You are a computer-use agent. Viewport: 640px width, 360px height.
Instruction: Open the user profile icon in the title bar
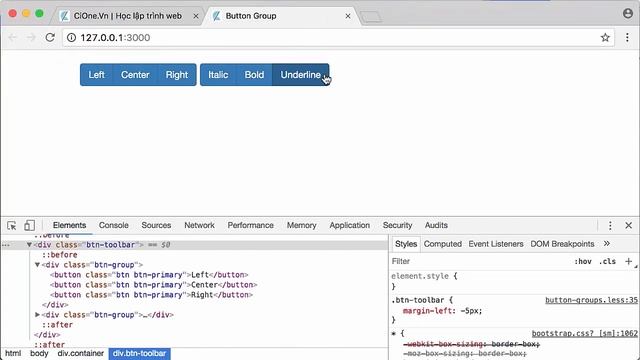tap(628, 13)
